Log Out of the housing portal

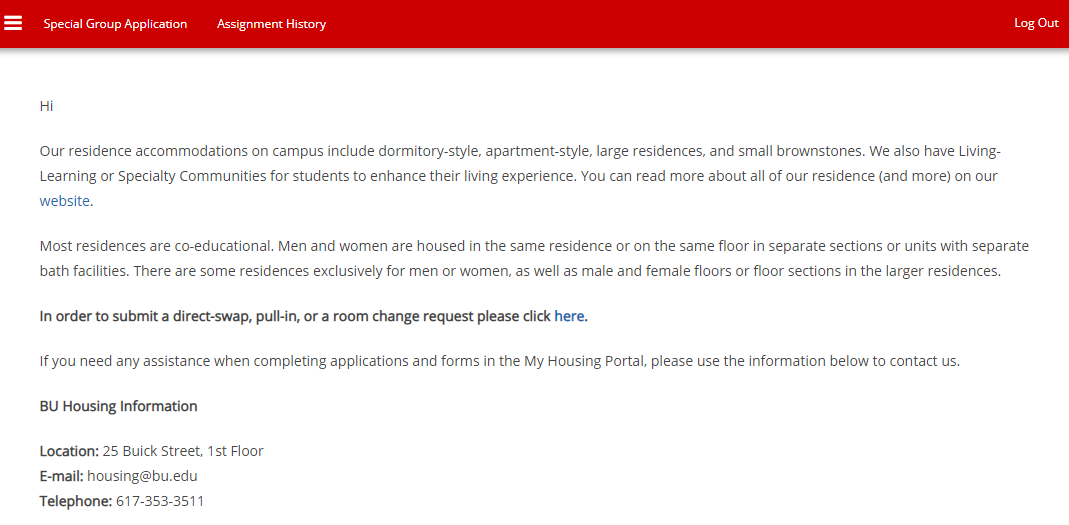click(x=1036, y=23)
